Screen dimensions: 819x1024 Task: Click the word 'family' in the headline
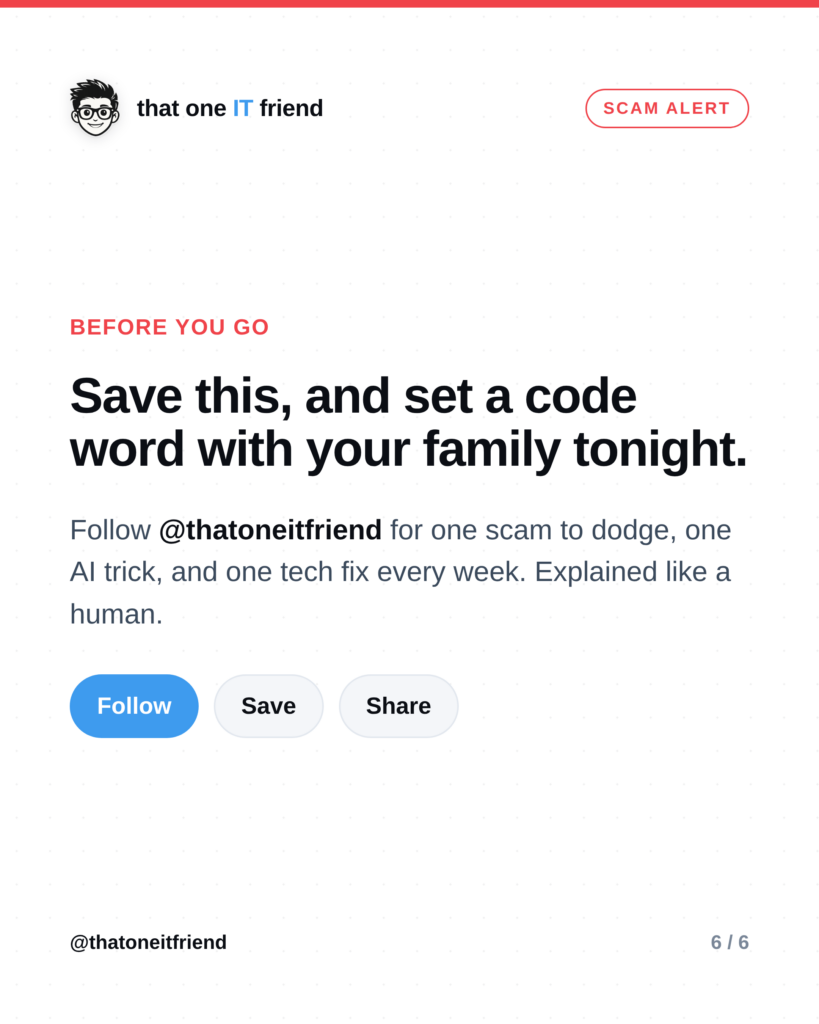pos(492,449)
